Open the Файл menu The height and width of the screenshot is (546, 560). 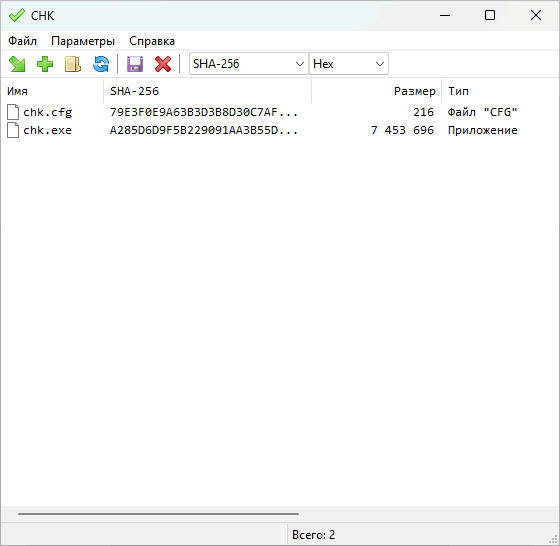22,41
